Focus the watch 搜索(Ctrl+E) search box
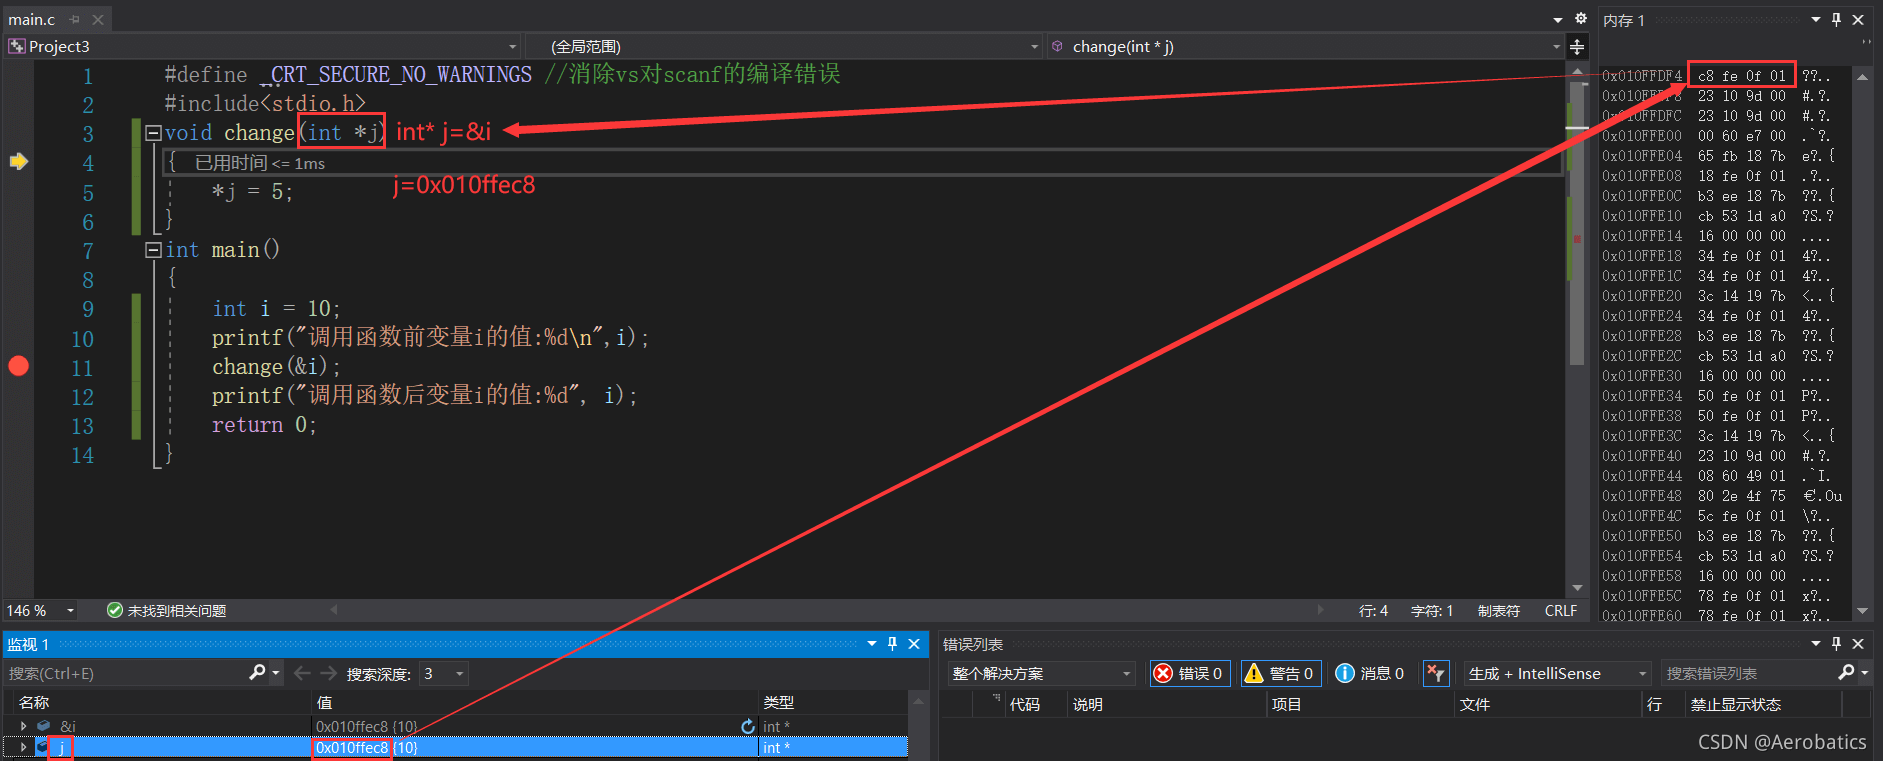The width and height of the screenshot is (1883, 761). [126, 673]
